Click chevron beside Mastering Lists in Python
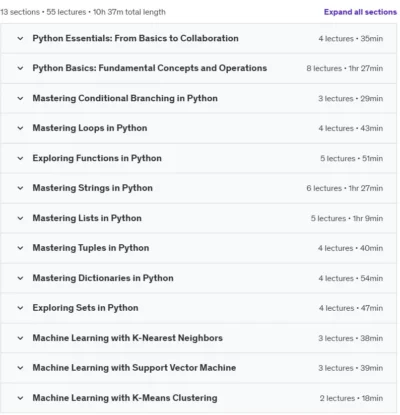 pyautogui.click(x=20, y=218)
